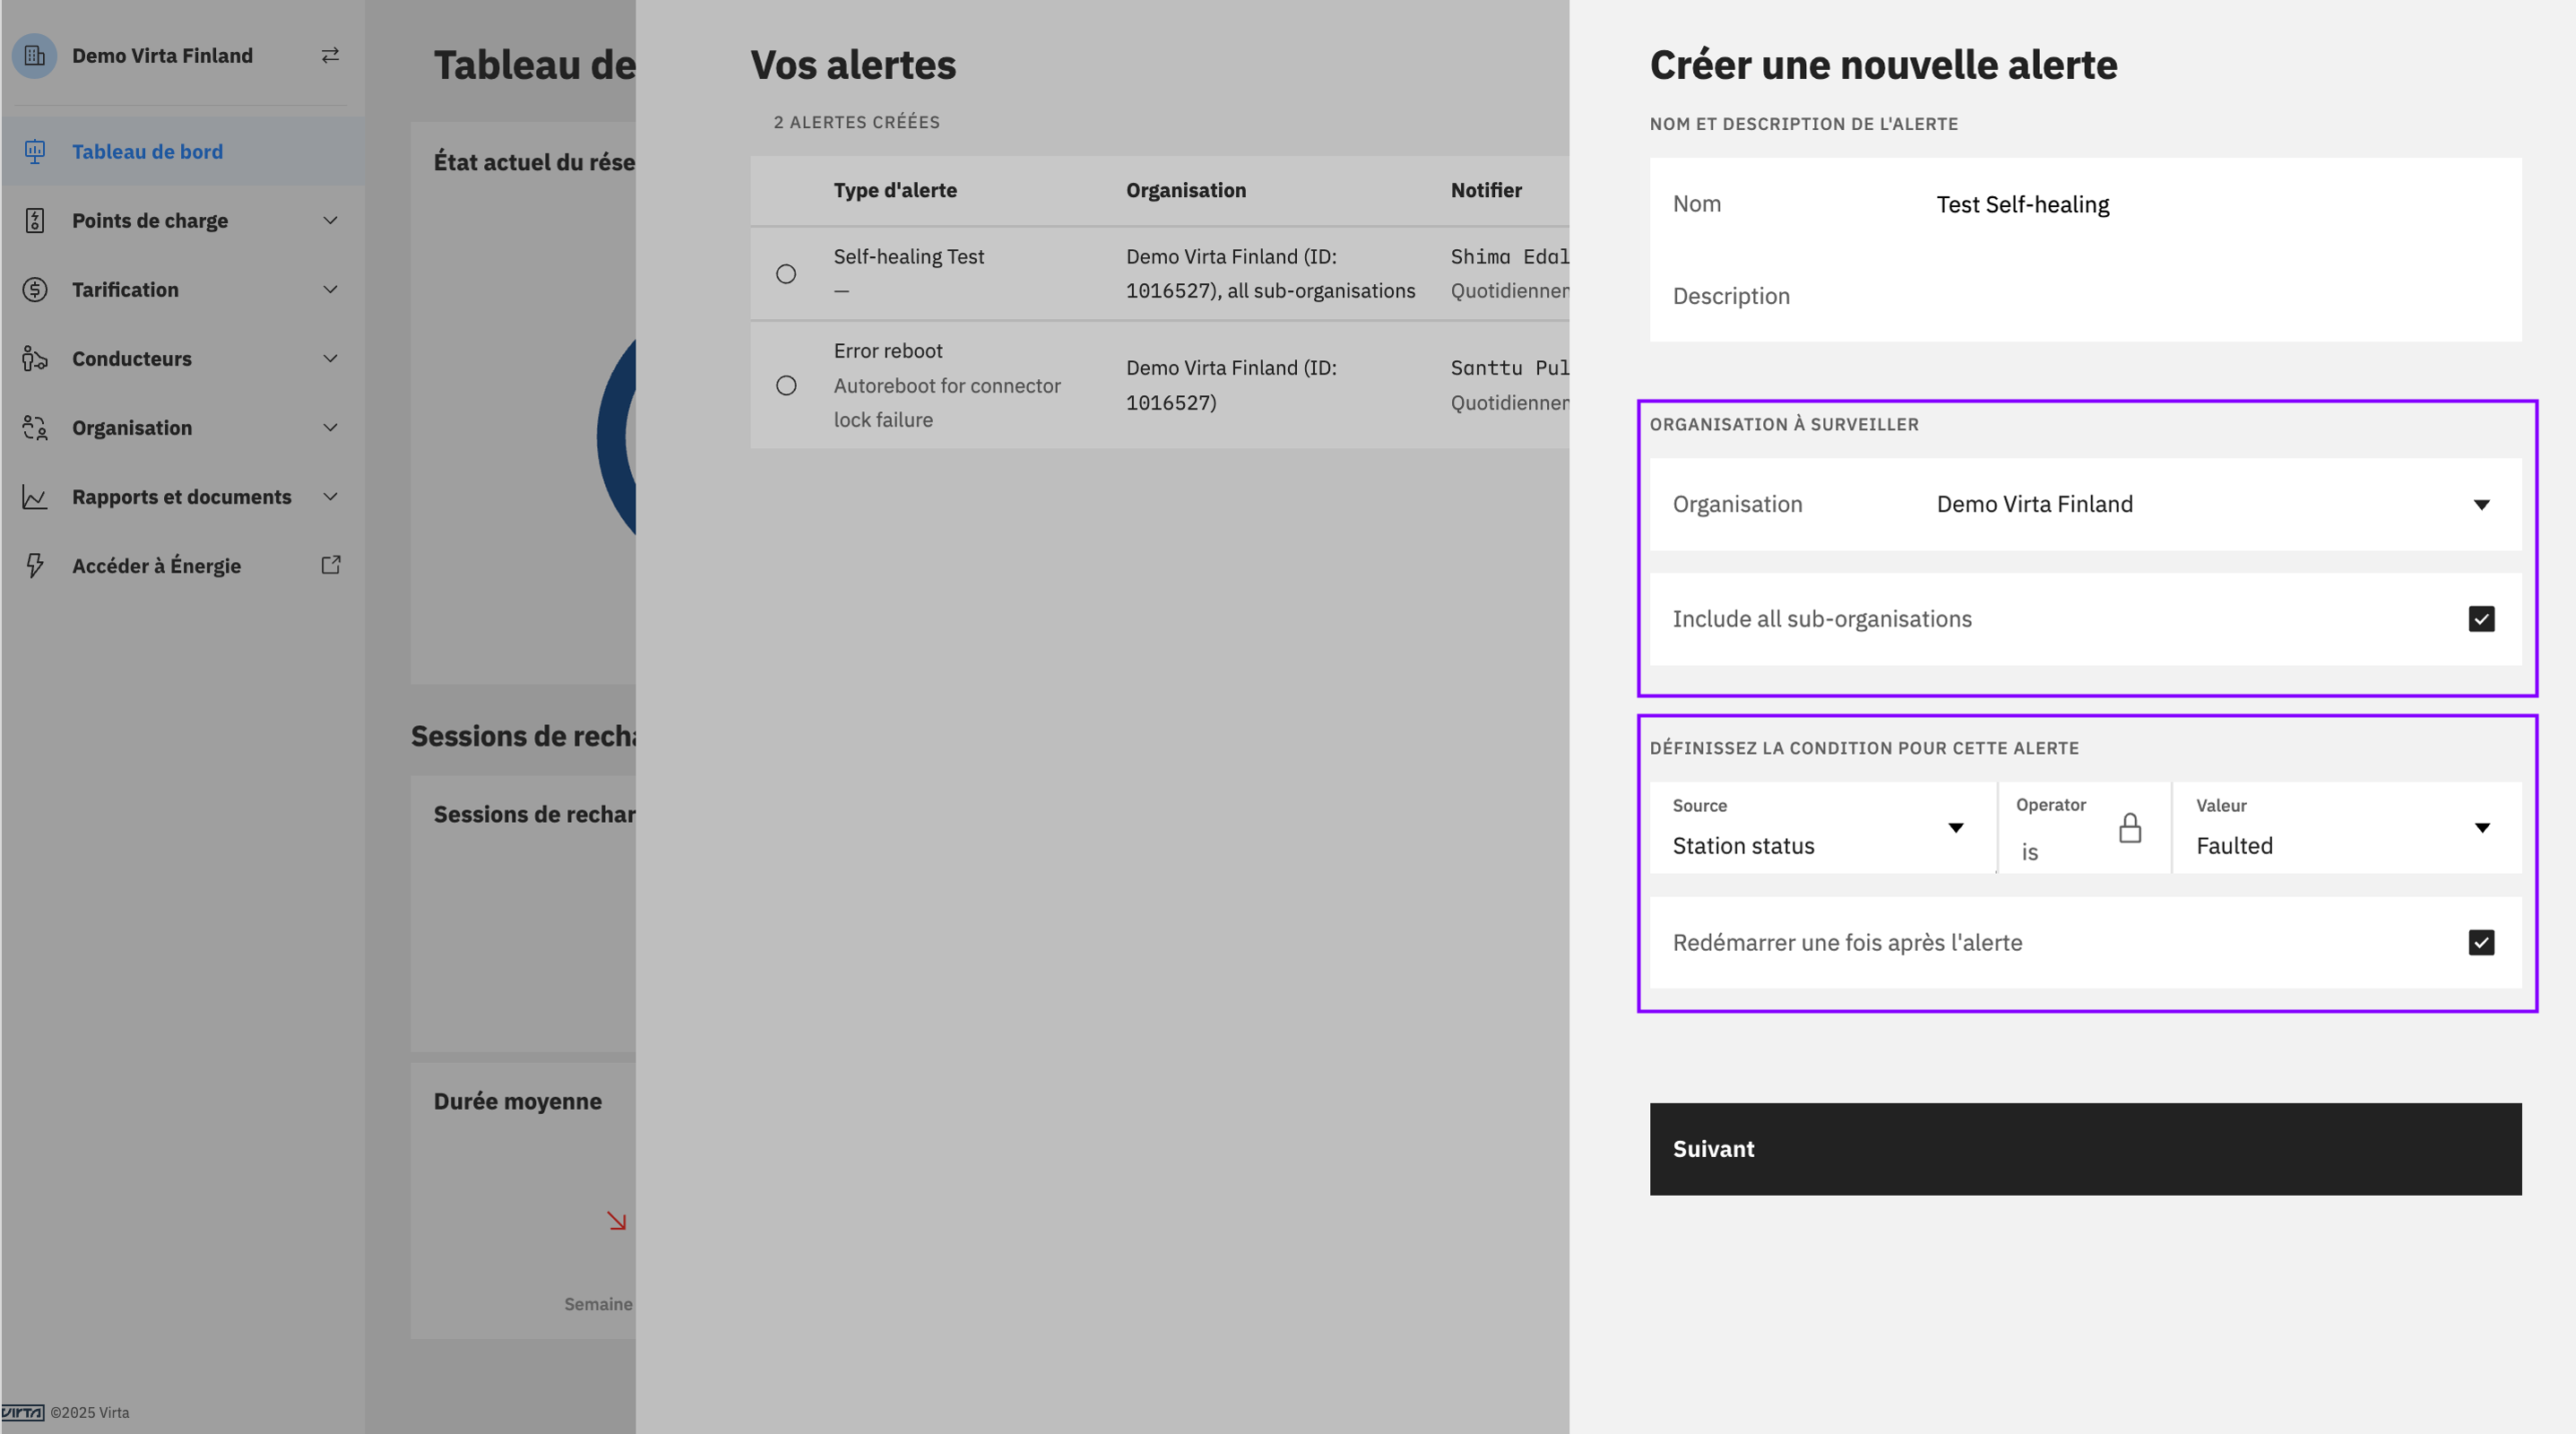
Task: Click the Organisation column header in alerts table
Action: click(x=1186, y=190)
